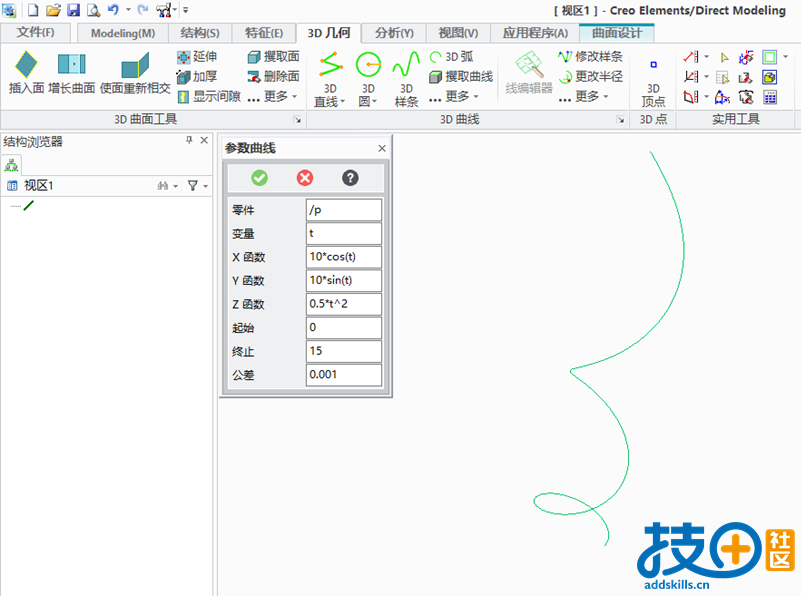Click the 视区1 viewport icon
This screenshot has width=801, height=596.
12,186
